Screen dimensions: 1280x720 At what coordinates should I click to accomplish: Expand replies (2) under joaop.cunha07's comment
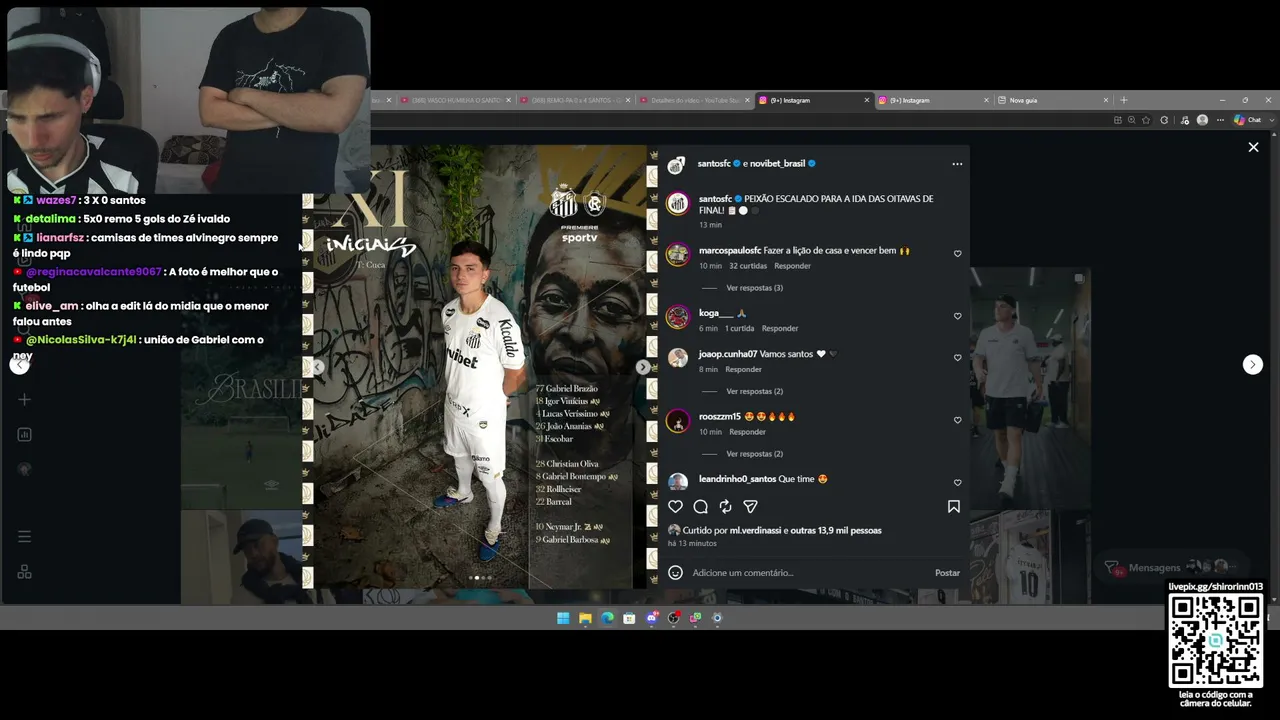tap(754, 392)
